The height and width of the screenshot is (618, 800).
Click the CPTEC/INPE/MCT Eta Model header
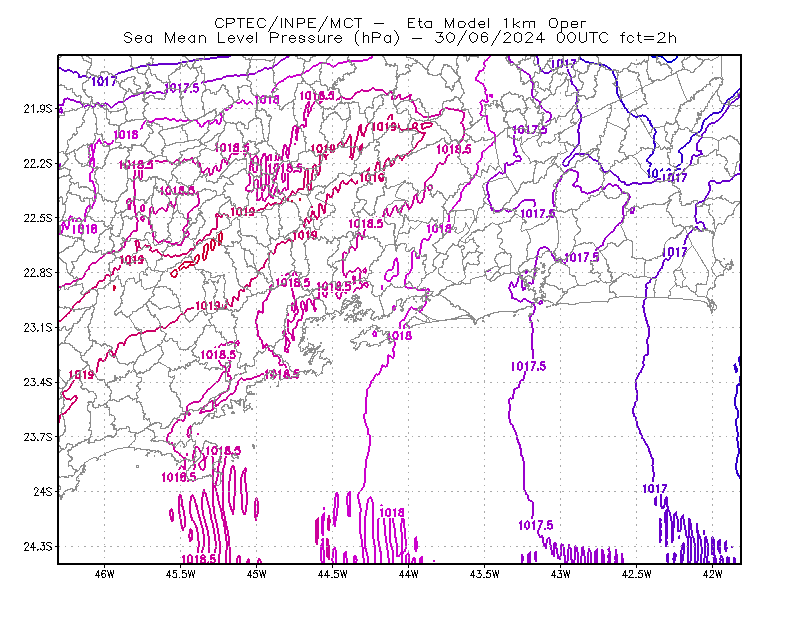pyautogui.click(x=400, y=23)
